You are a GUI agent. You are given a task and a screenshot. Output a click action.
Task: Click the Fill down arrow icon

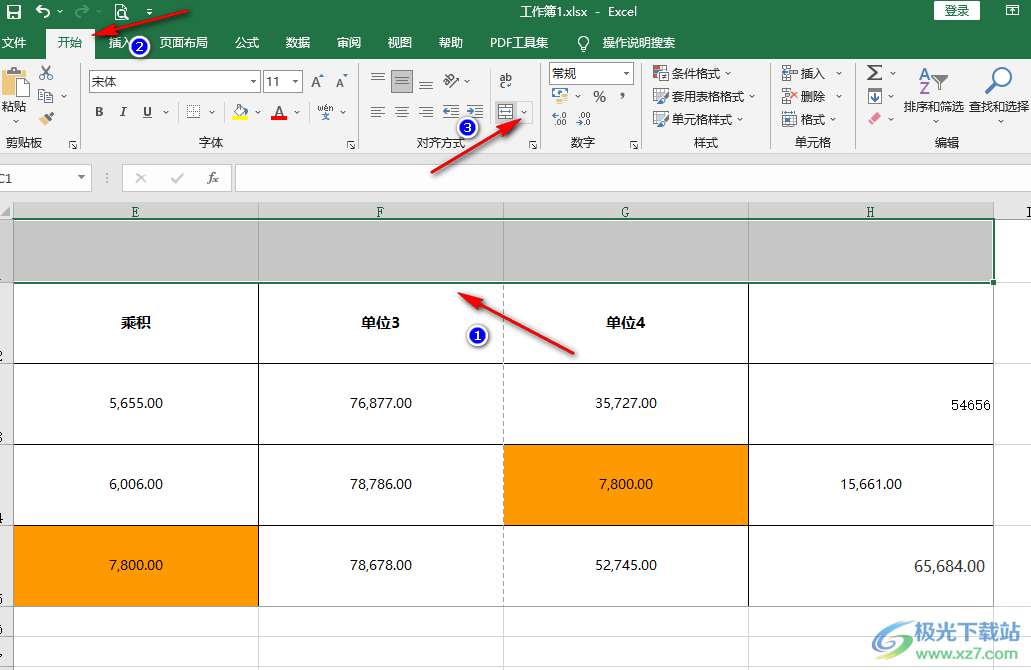click(875, 97)
